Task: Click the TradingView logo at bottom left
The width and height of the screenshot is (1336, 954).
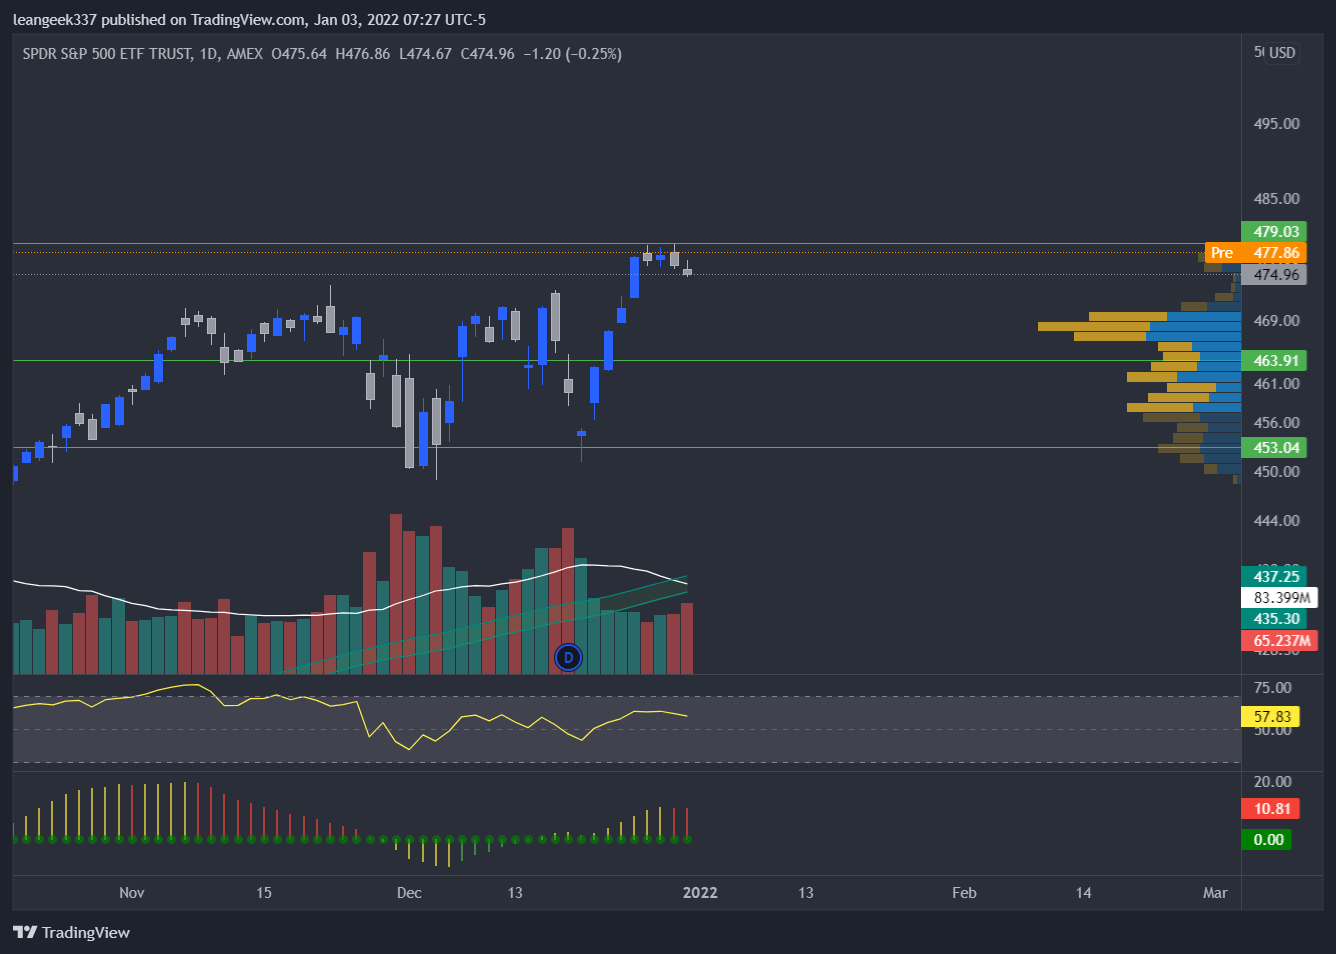Action: click(72, 932)
